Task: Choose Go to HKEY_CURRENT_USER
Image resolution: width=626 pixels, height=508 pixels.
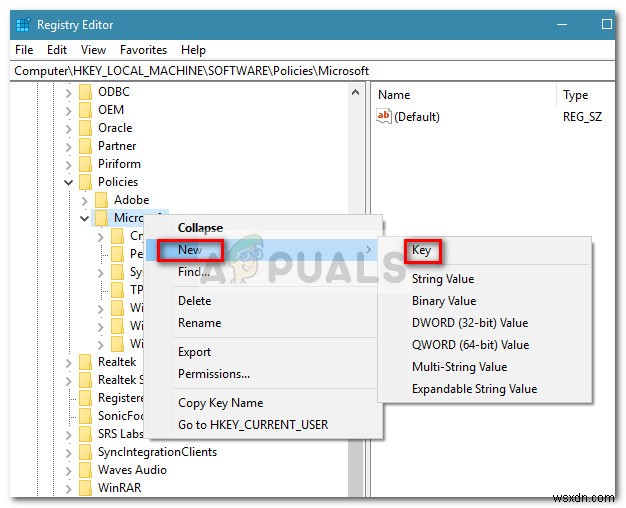Action: pos(263,425)
